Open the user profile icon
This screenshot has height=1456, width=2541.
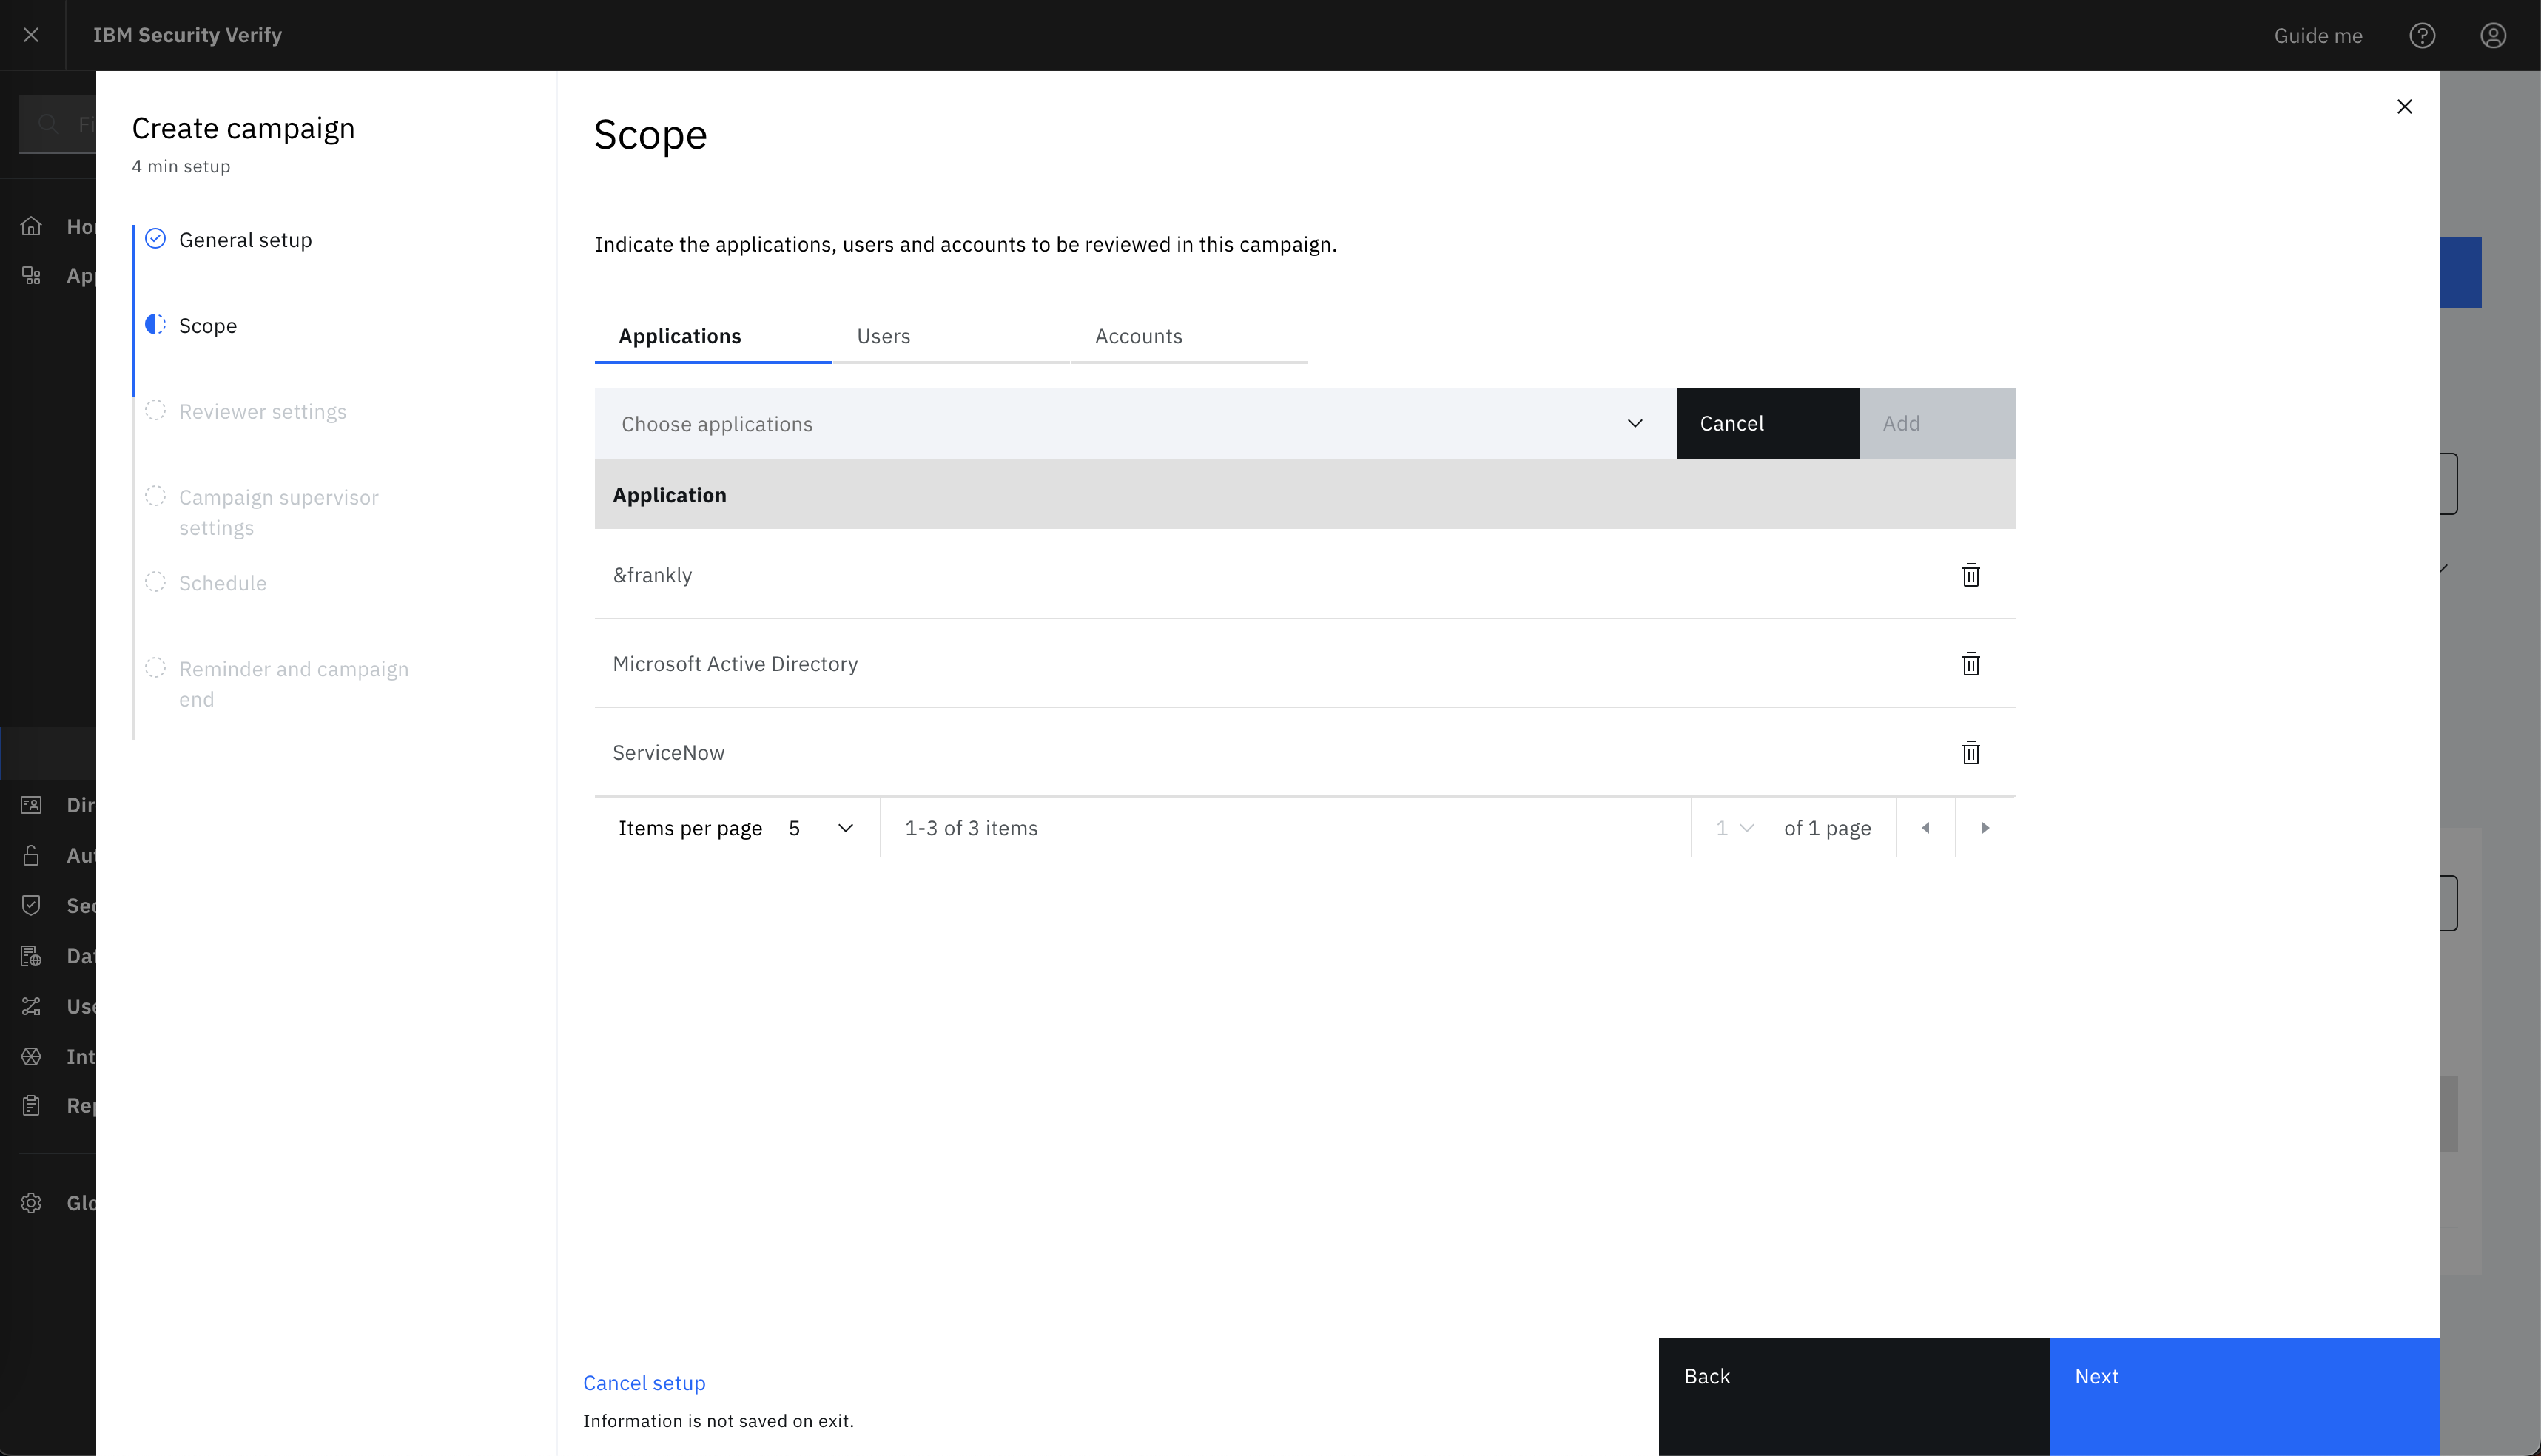(x=2492, y=36)
